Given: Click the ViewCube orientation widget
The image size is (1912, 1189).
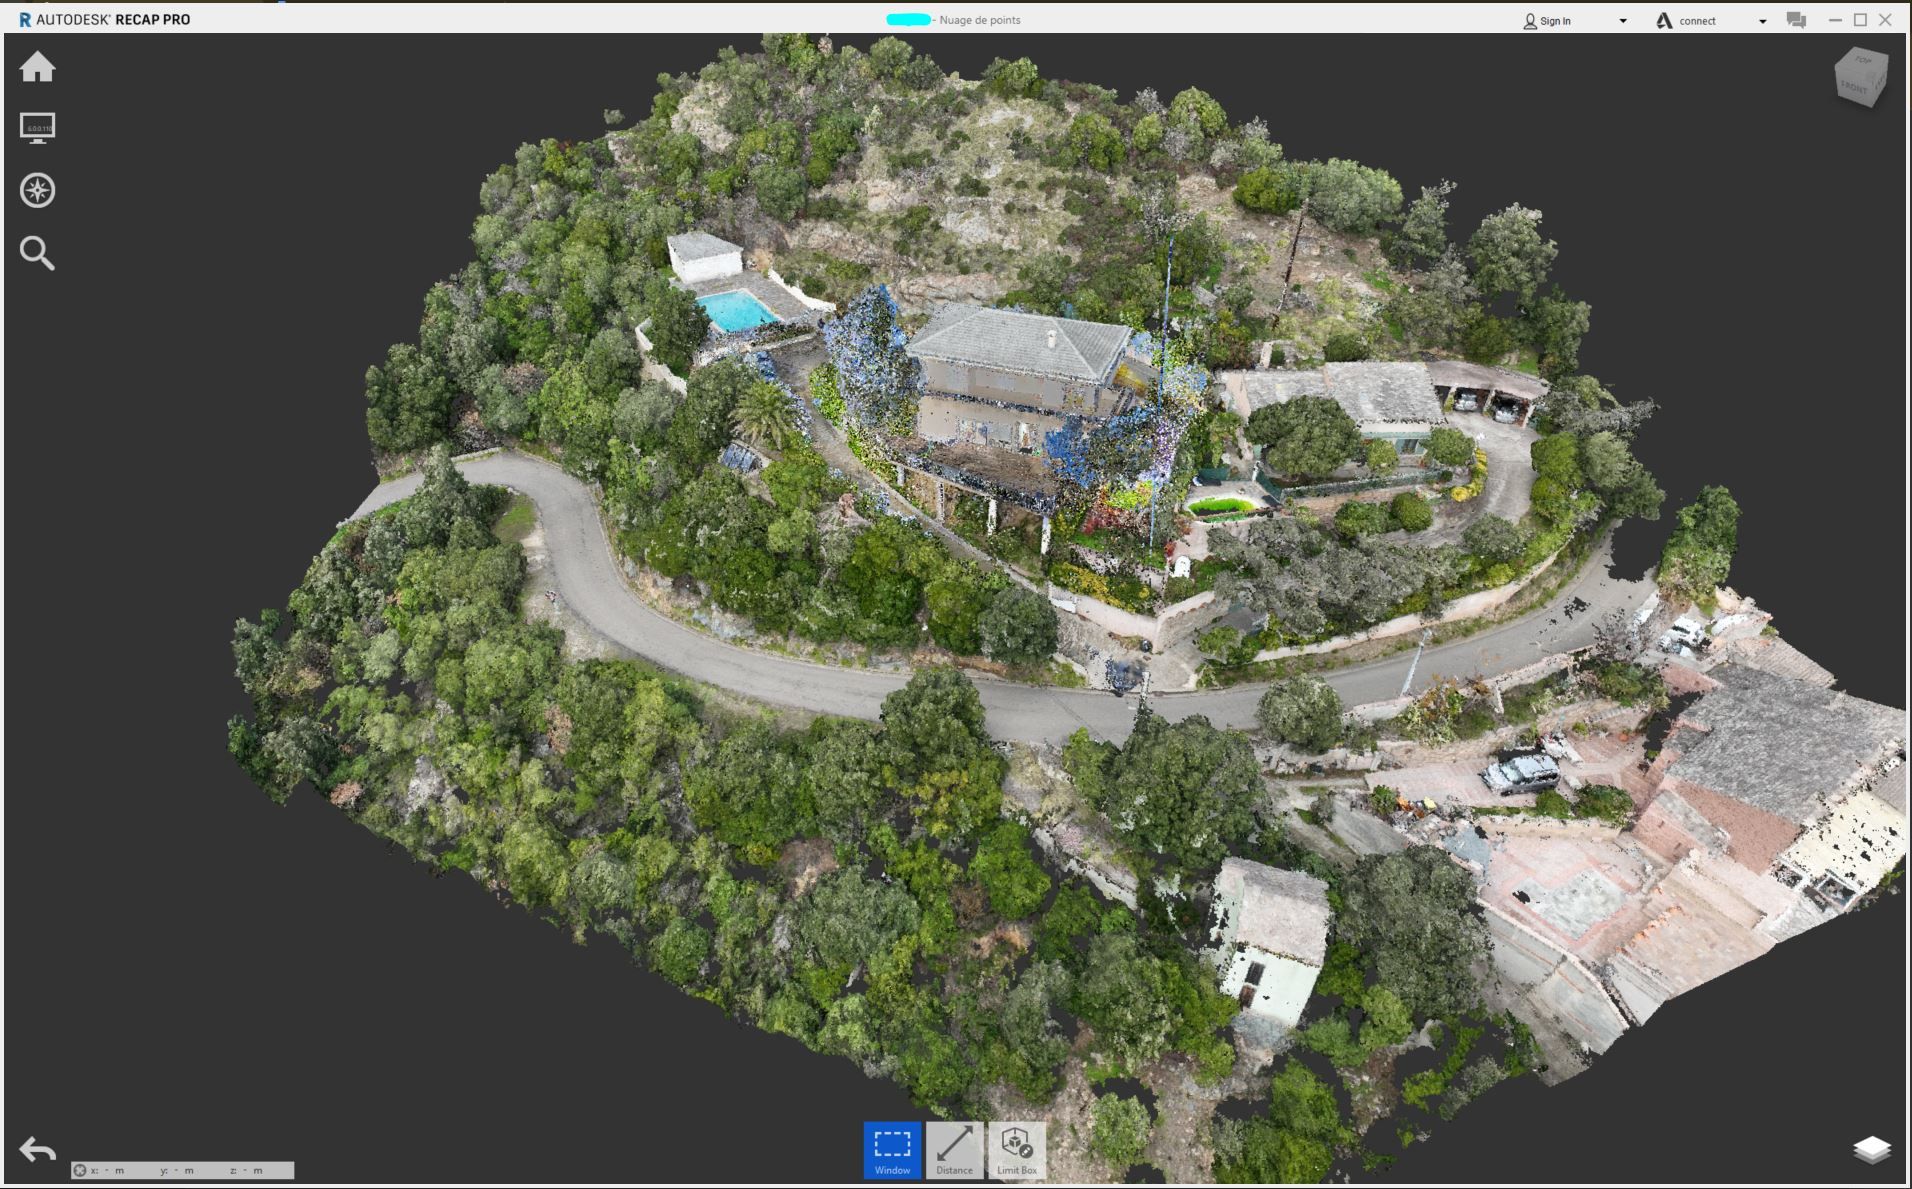Looking at the screenshot, I should [1861, 76].
